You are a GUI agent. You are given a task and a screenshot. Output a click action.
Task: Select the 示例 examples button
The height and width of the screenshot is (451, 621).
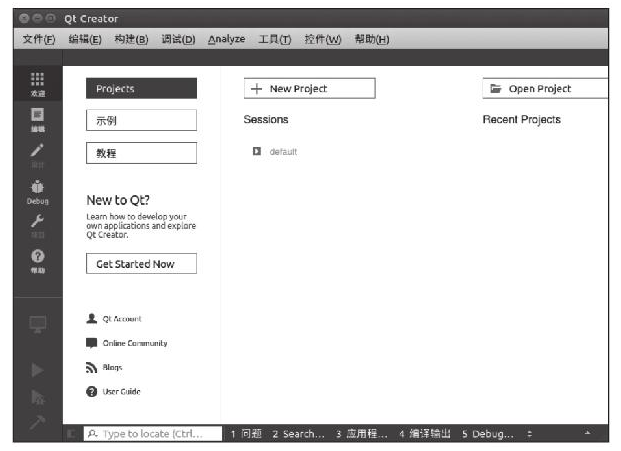[x=141, y=120]
